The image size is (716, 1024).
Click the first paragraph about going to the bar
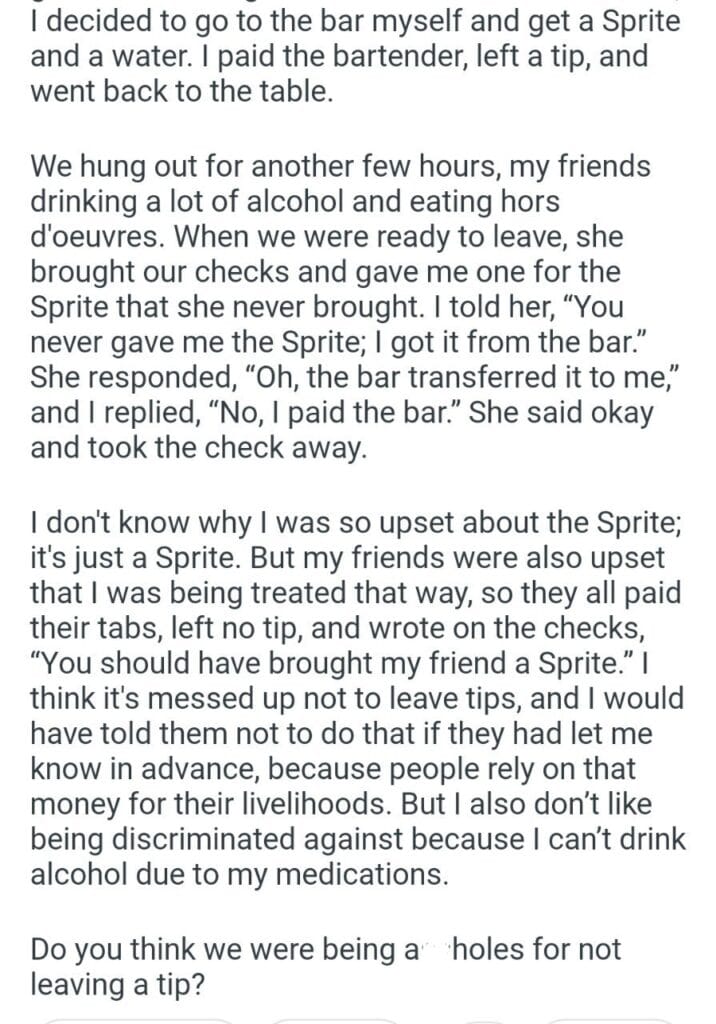[x=355, y=57]
